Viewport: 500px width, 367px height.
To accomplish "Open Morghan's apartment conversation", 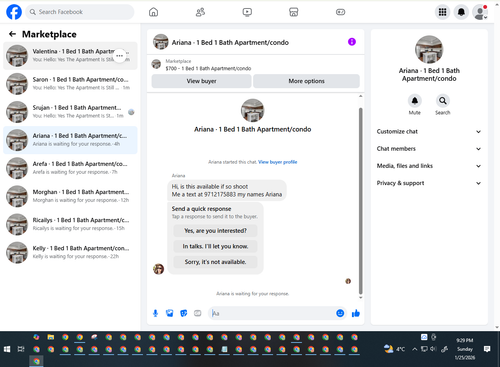I will point(70,196).
